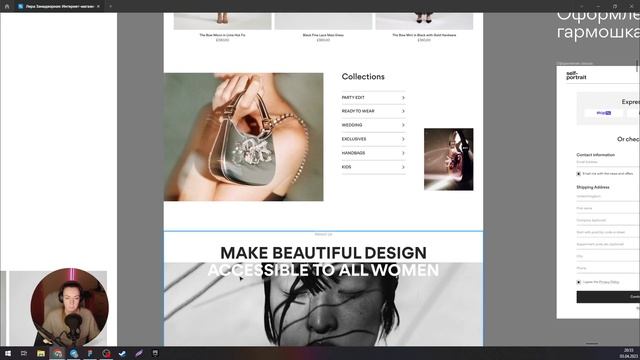Click Black Fine Lace Maxi Dress title
Screen dimensions: 640x360
click(x=323, y=35)
